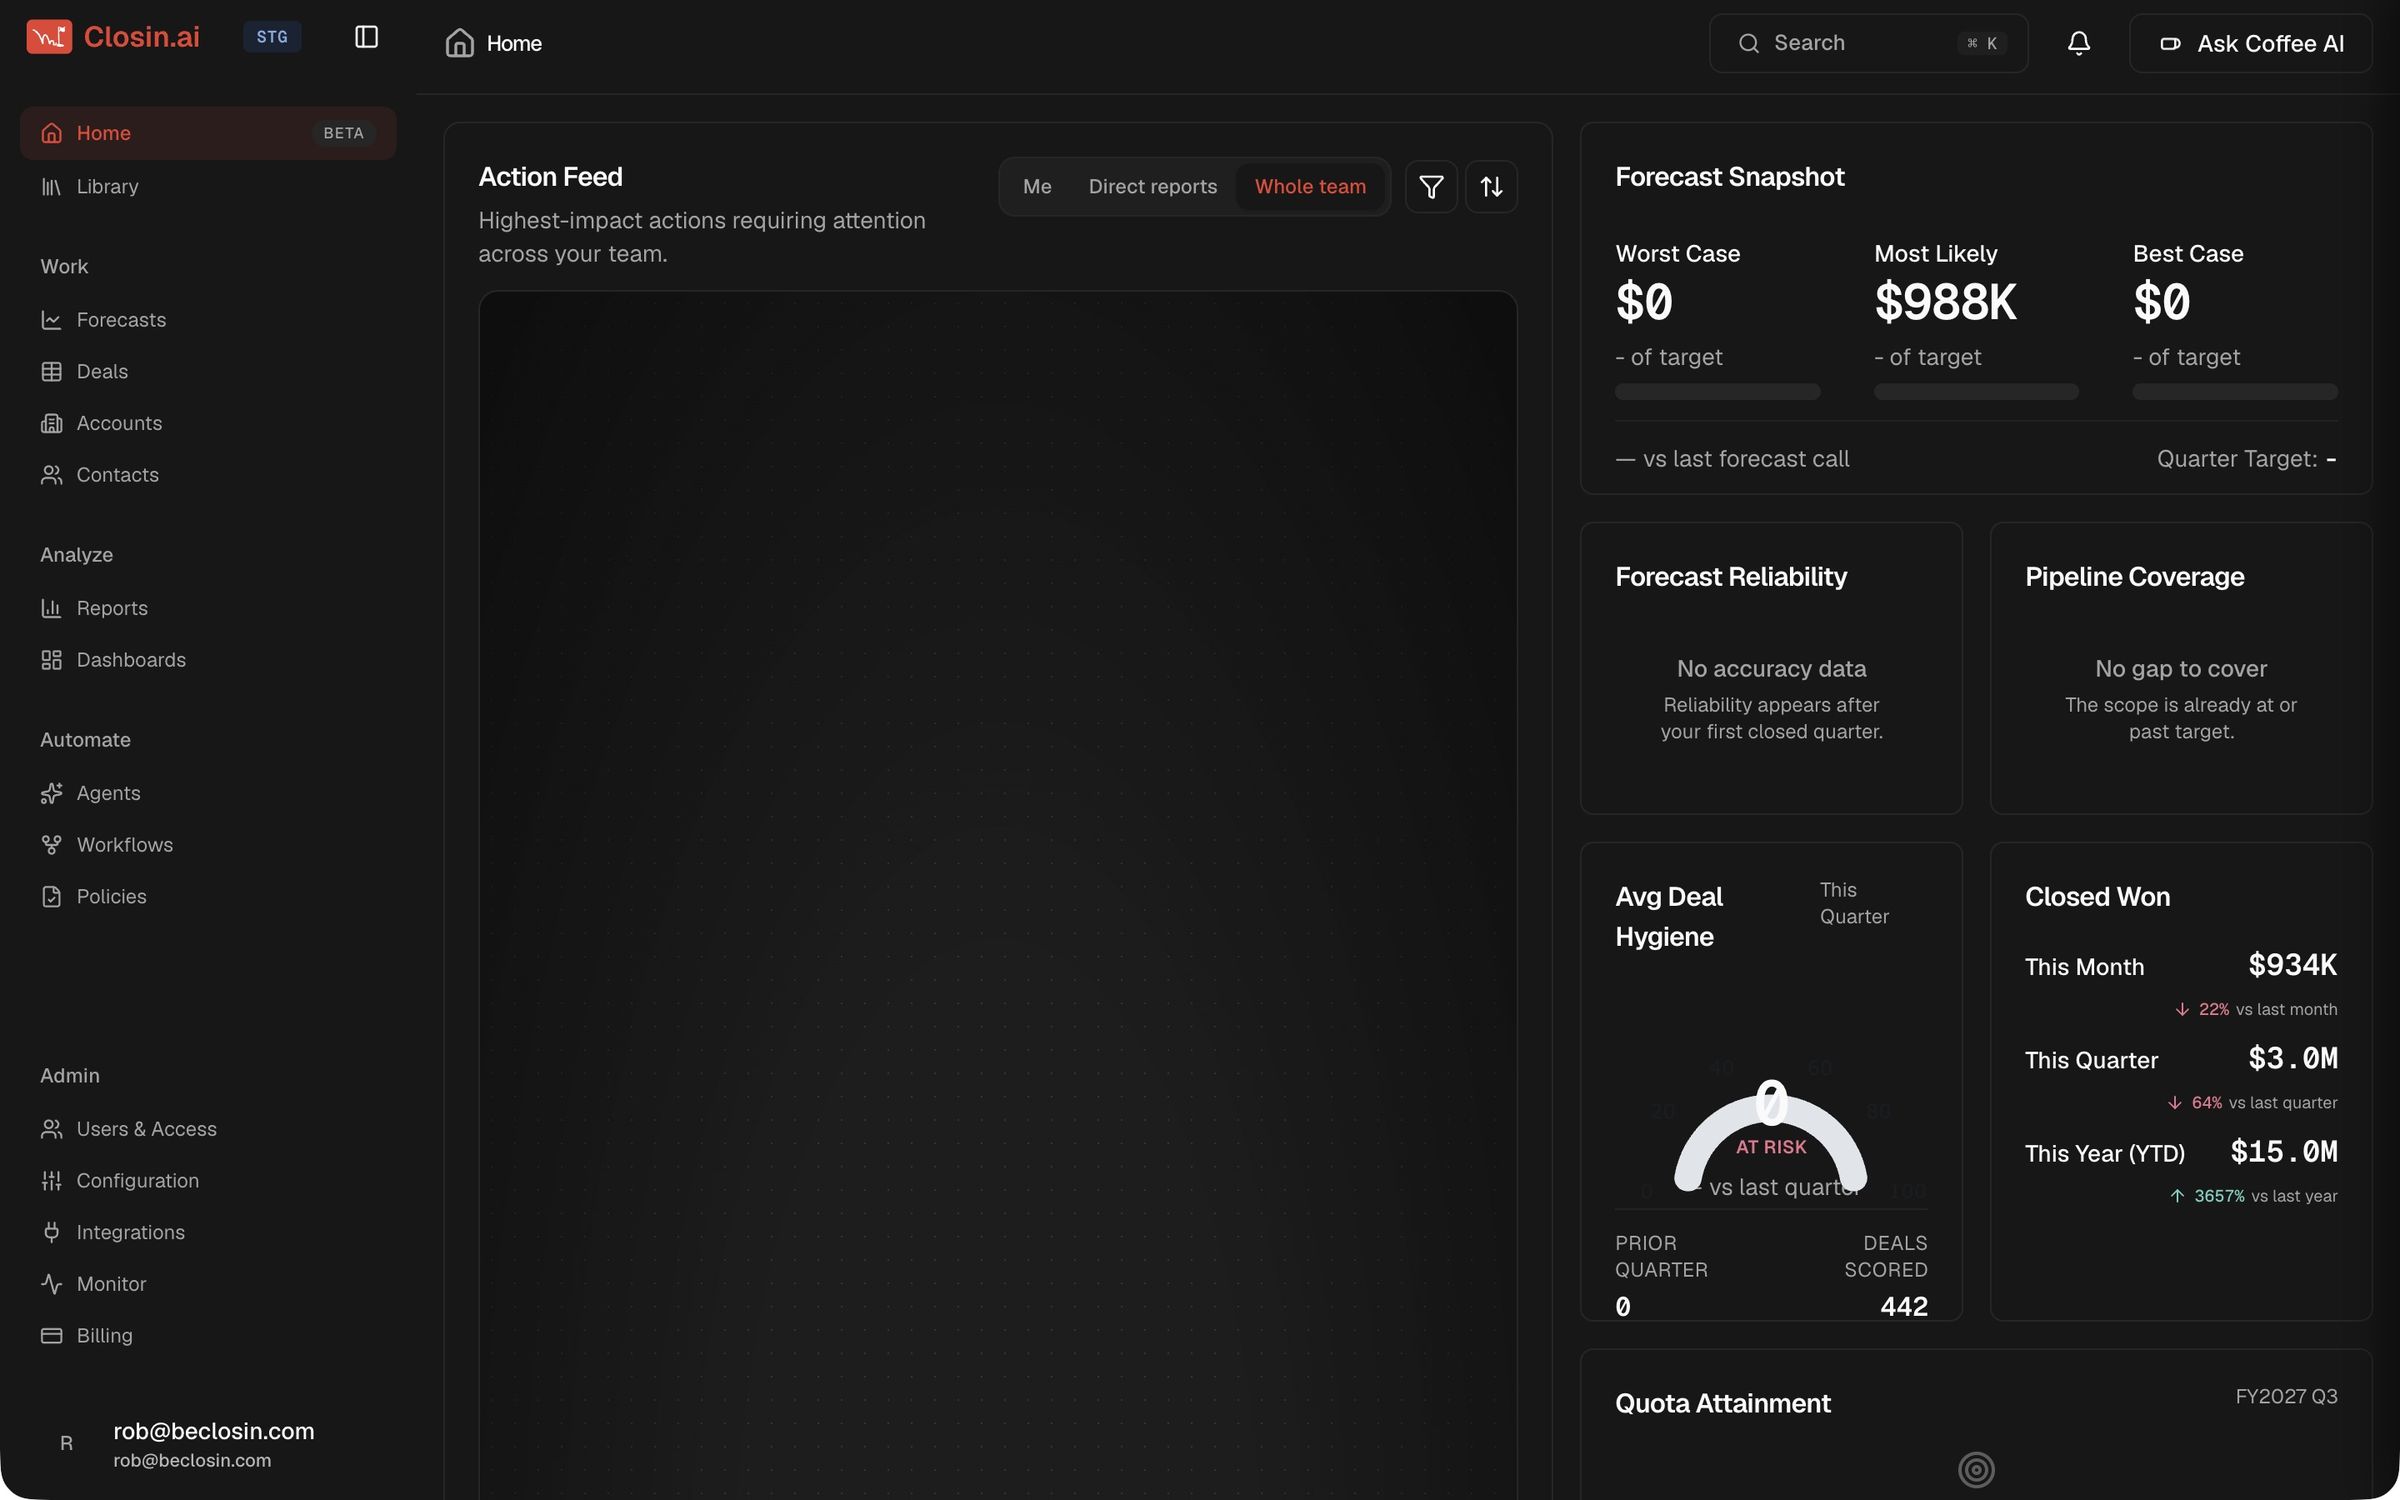
Task: Click the coffee cup icon in Ask Coffee AI
Action: pyautogui.click(x=2170, y=44)
